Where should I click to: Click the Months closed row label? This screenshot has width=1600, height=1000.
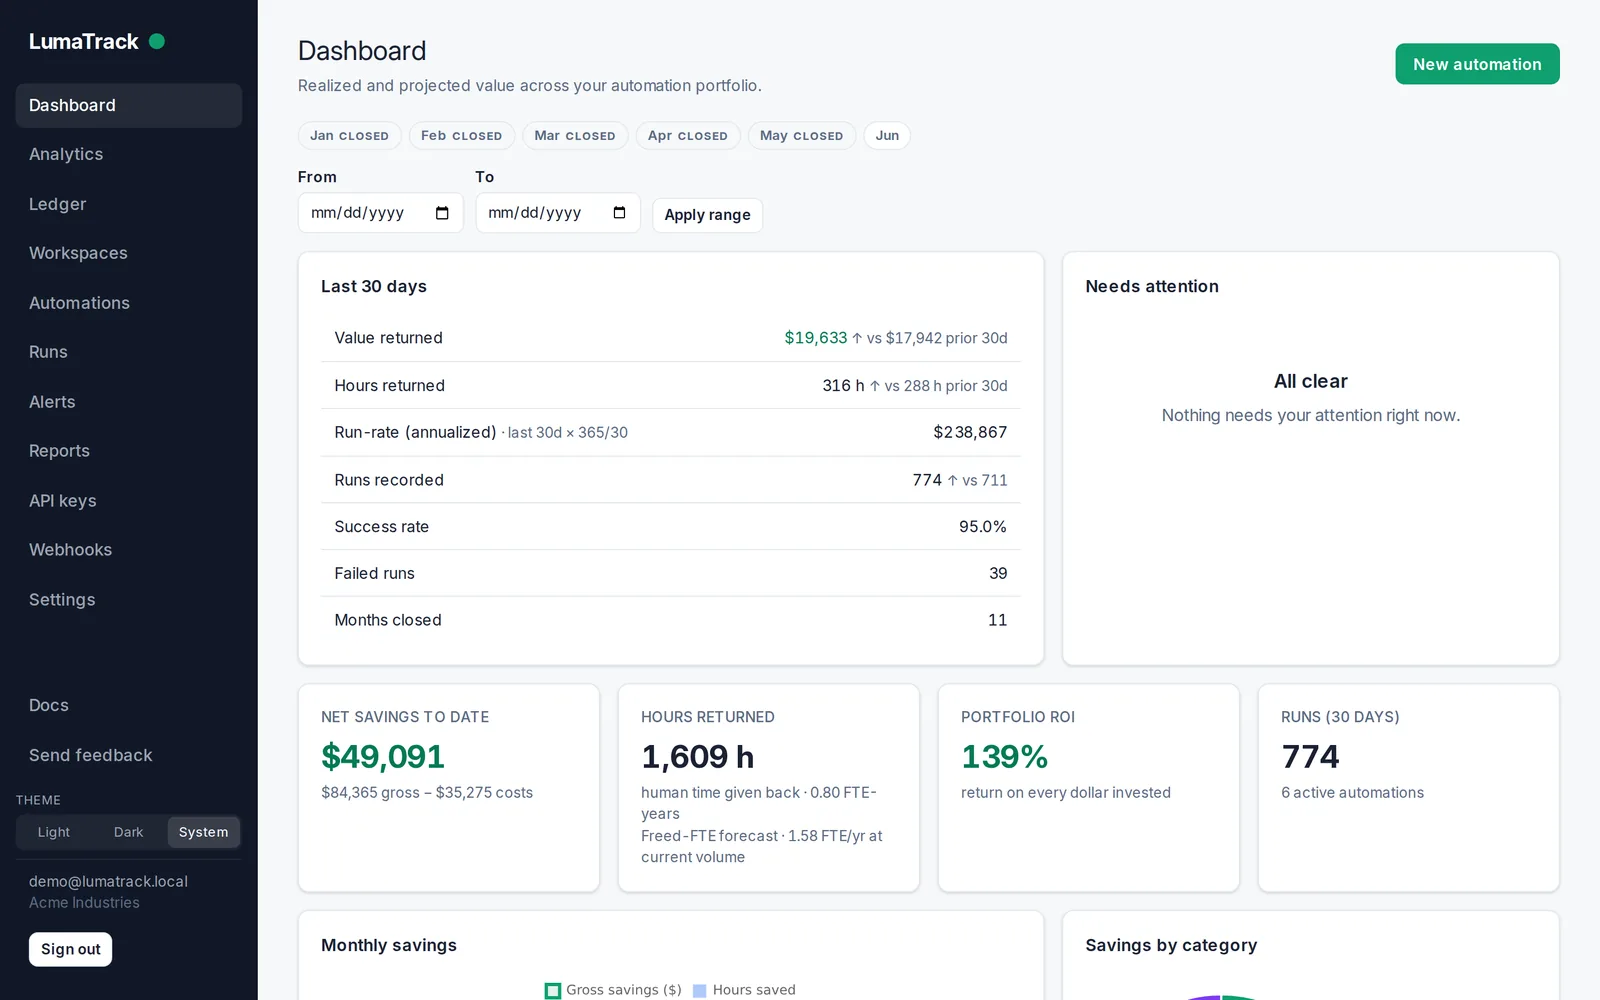pos(388,620)
